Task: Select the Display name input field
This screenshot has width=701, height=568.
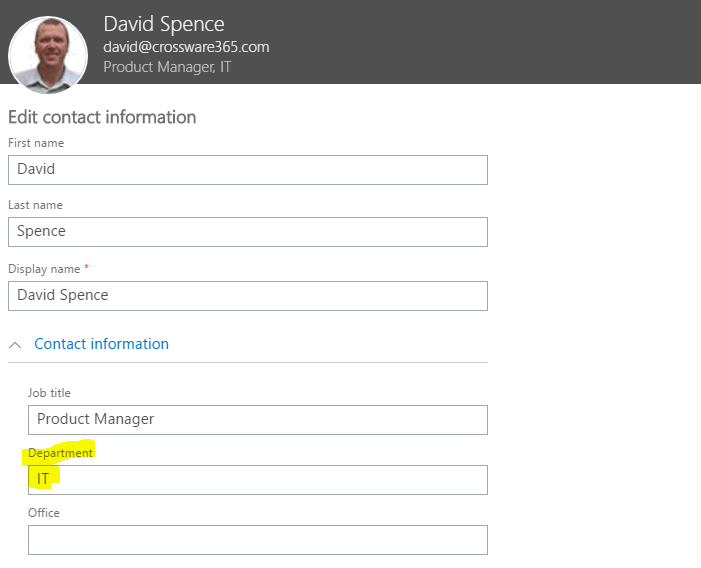Action: pyautogui.click(x=248, y=296)
